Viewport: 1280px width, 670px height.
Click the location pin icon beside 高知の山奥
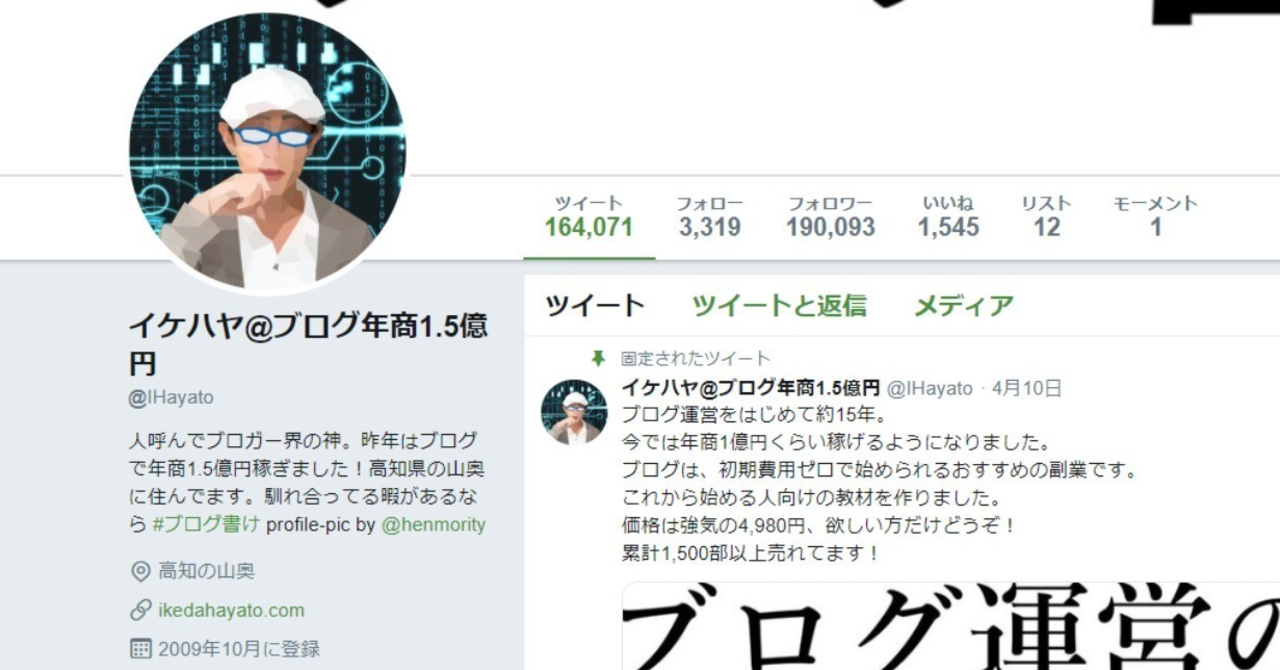(x=141, y=572)
